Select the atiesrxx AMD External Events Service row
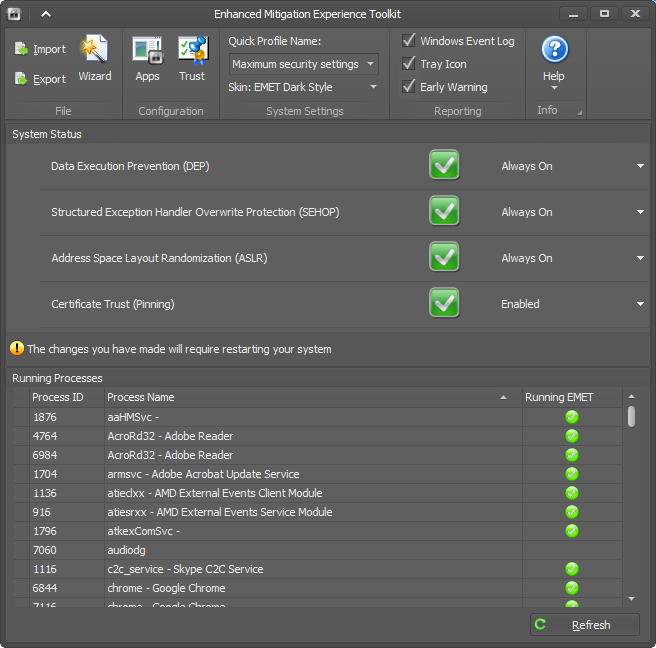656x648 pixels. [318, 512]
